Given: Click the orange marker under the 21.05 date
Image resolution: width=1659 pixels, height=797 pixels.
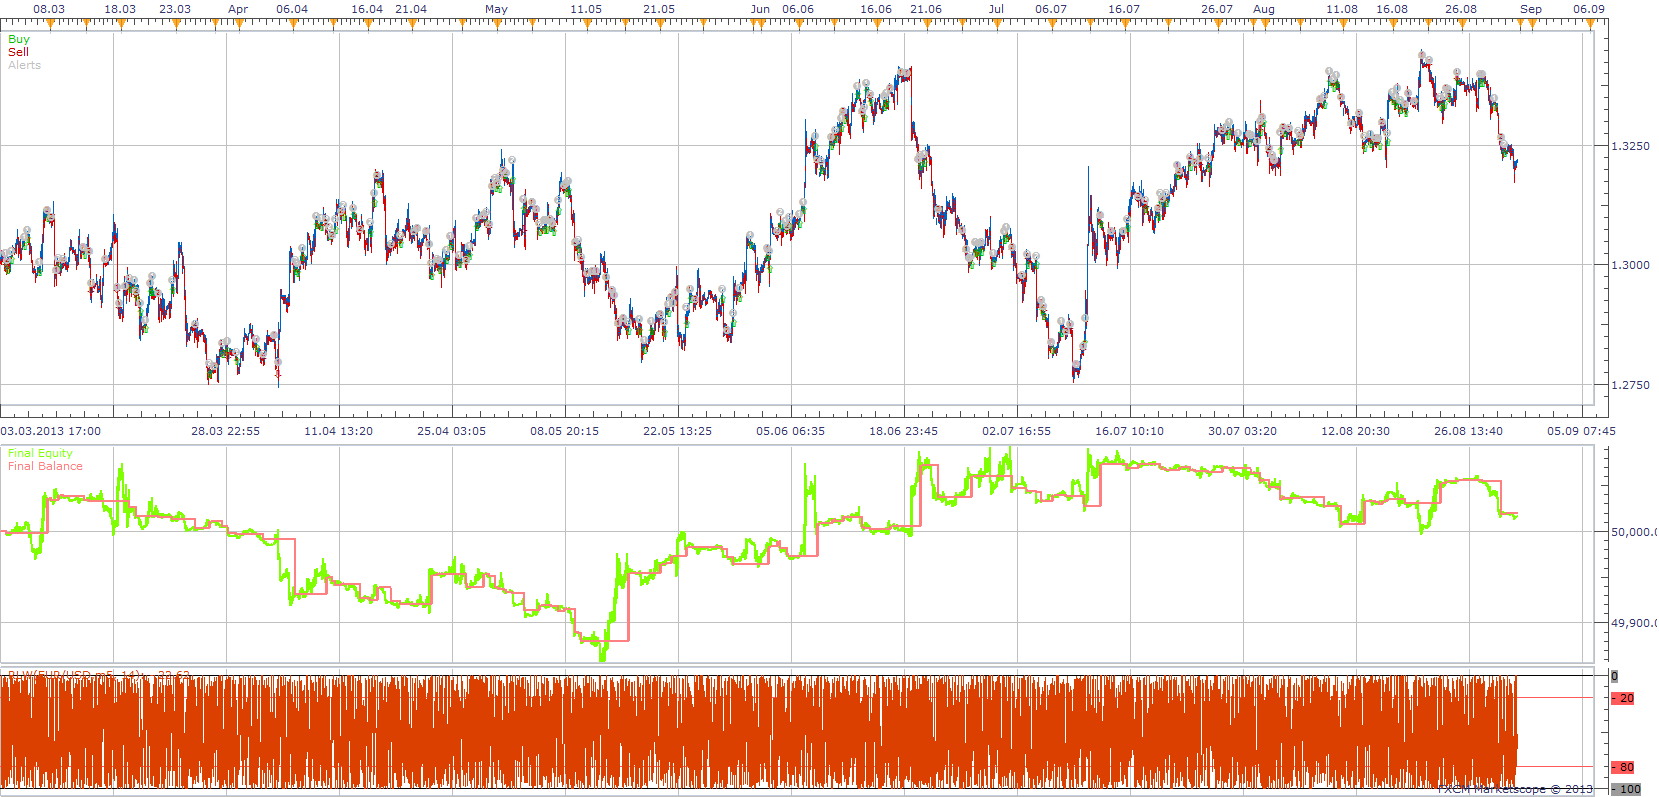Looking at the screenshot, I should pyautogui.click(x=660, y=23).
